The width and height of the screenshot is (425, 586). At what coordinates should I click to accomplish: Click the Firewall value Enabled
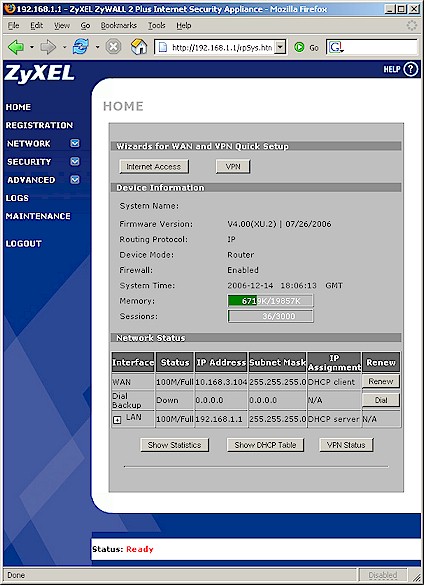[x=243, y=270]
